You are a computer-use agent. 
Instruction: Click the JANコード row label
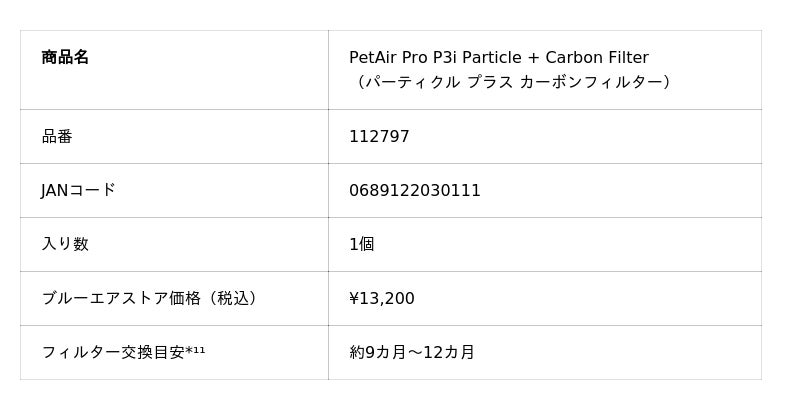[78, 190]
